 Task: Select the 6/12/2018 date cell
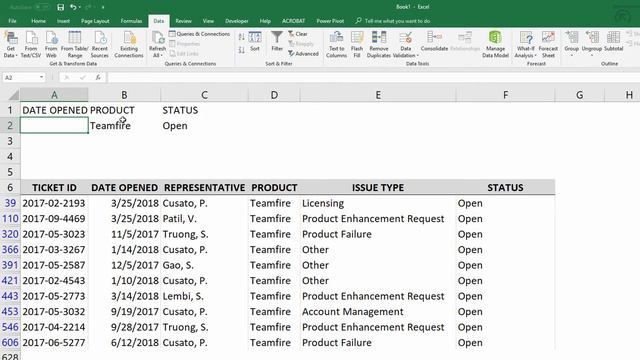[x=124, y=342]
